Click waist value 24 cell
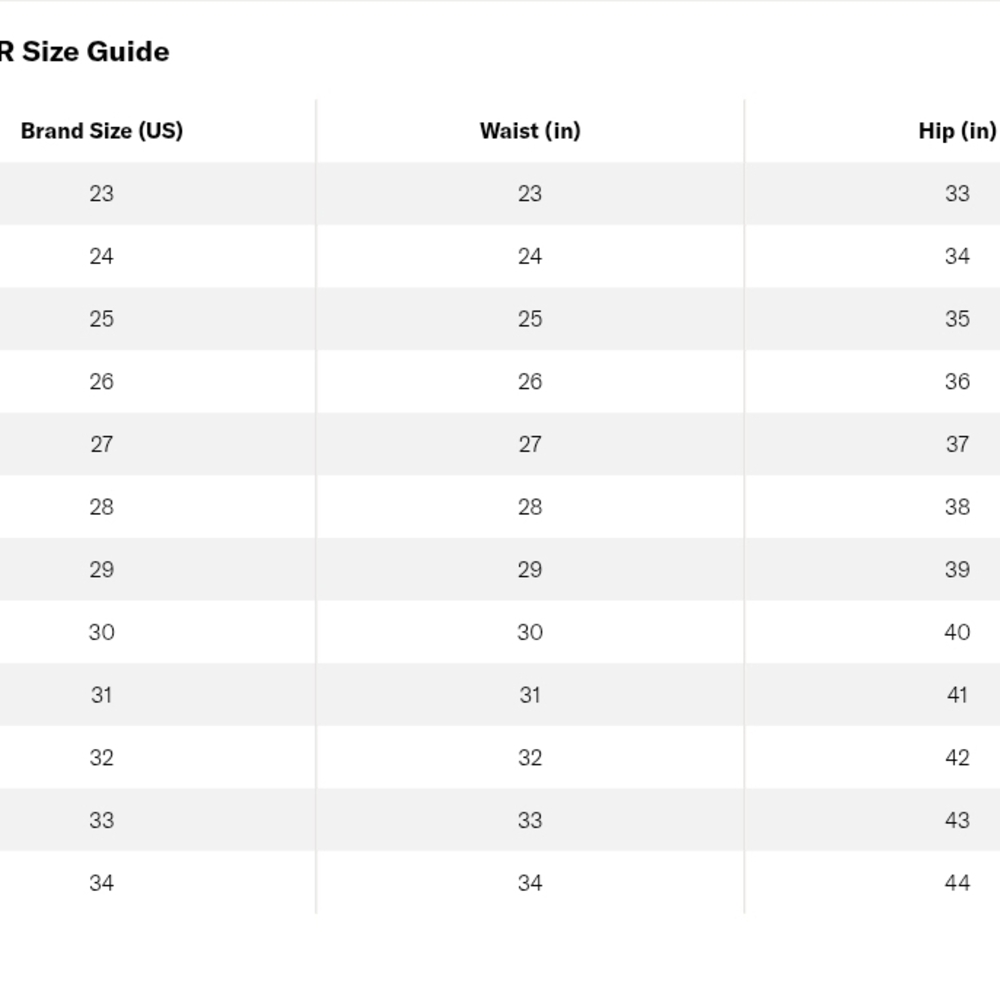The image size is (1000, 1000). click(x=530, y=256)
